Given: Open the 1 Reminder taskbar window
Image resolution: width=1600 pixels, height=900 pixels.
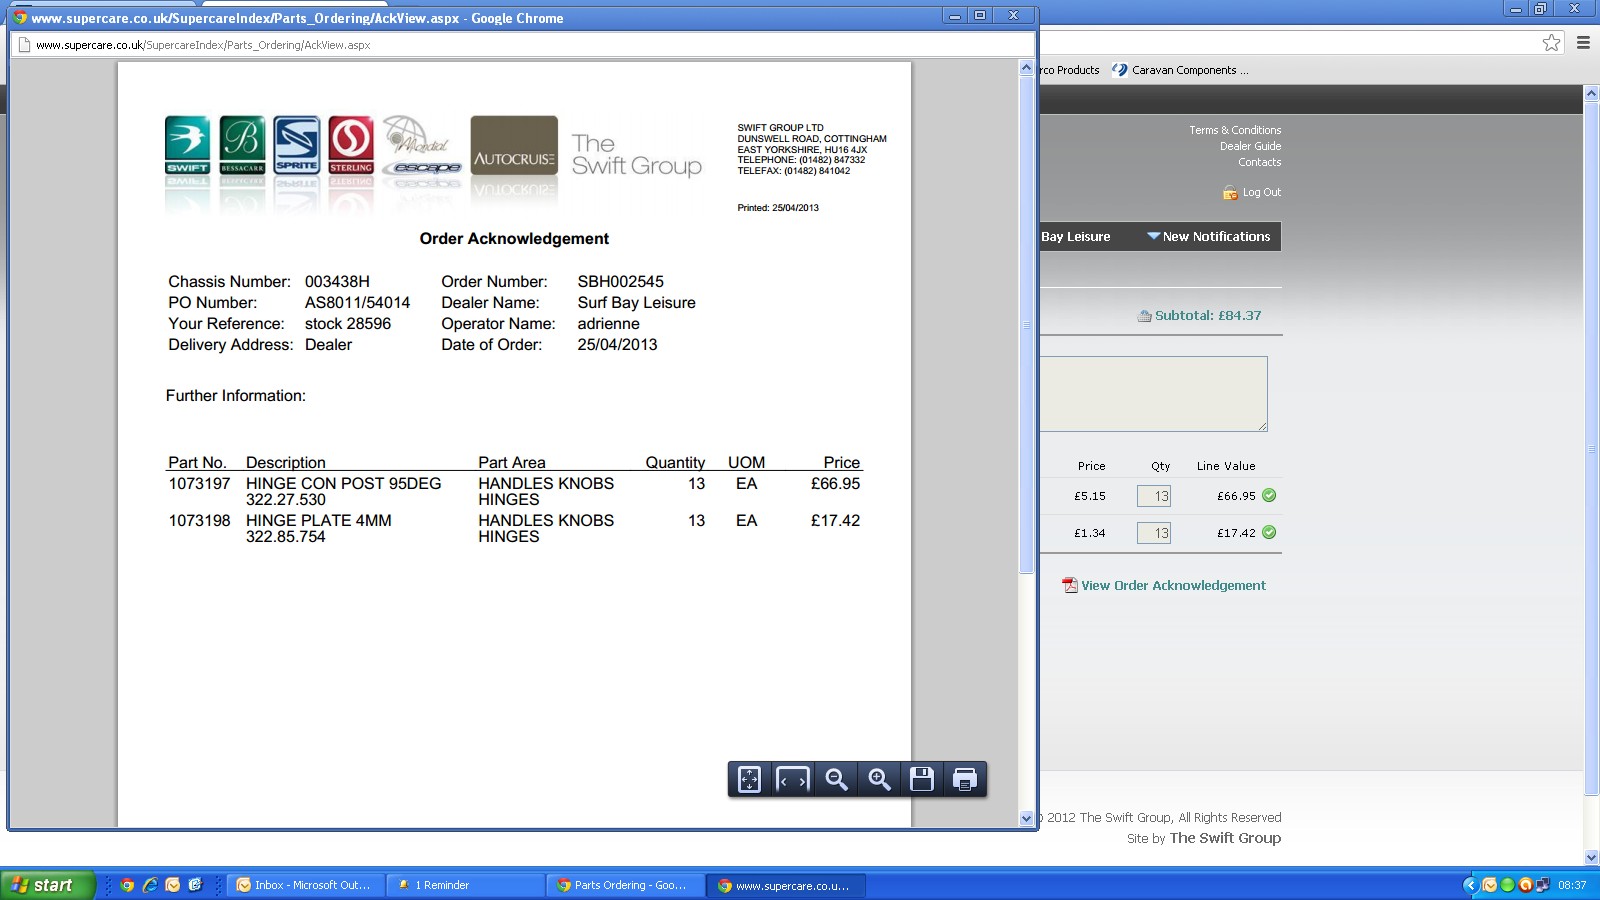Looking at the screenshot, I should pos(466,885).
